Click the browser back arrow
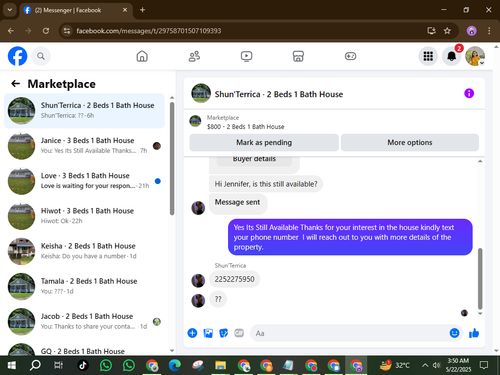500x375 pixels. (11, 31)
